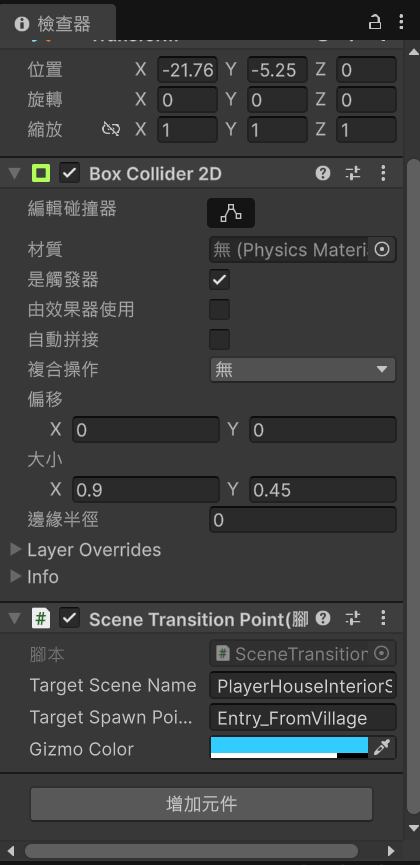Open the Gizmo Color cyan swatch
This screenshot has height=865, width=420.
[x=289, y=747]
